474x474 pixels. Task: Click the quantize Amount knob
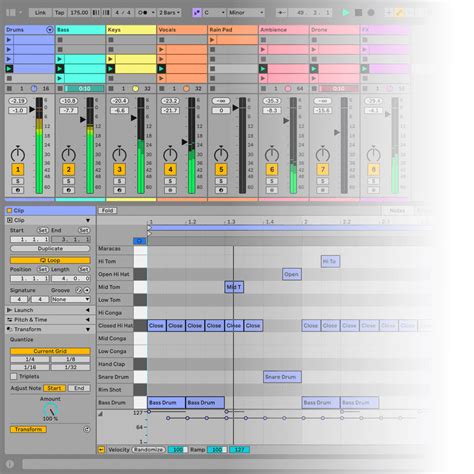pos(51,410)
